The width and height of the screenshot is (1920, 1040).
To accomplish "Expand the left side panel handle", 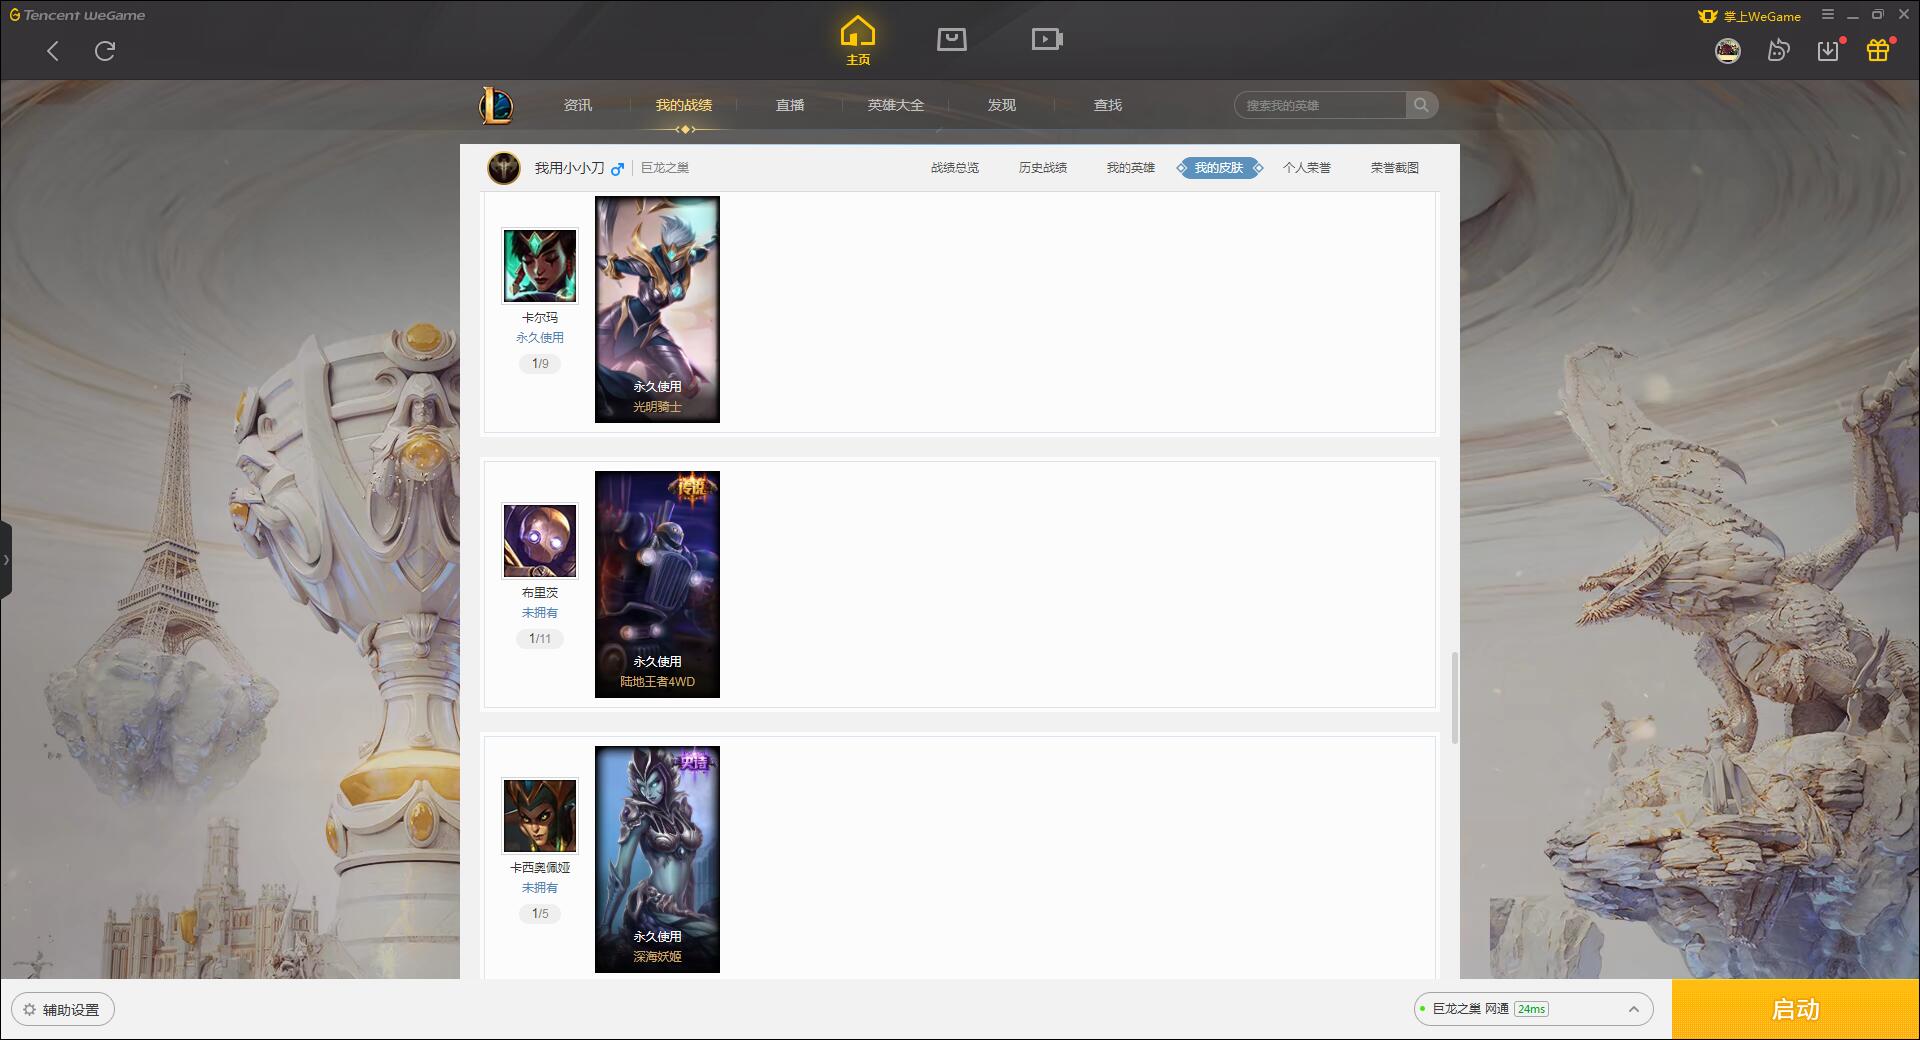I will 6,560.
